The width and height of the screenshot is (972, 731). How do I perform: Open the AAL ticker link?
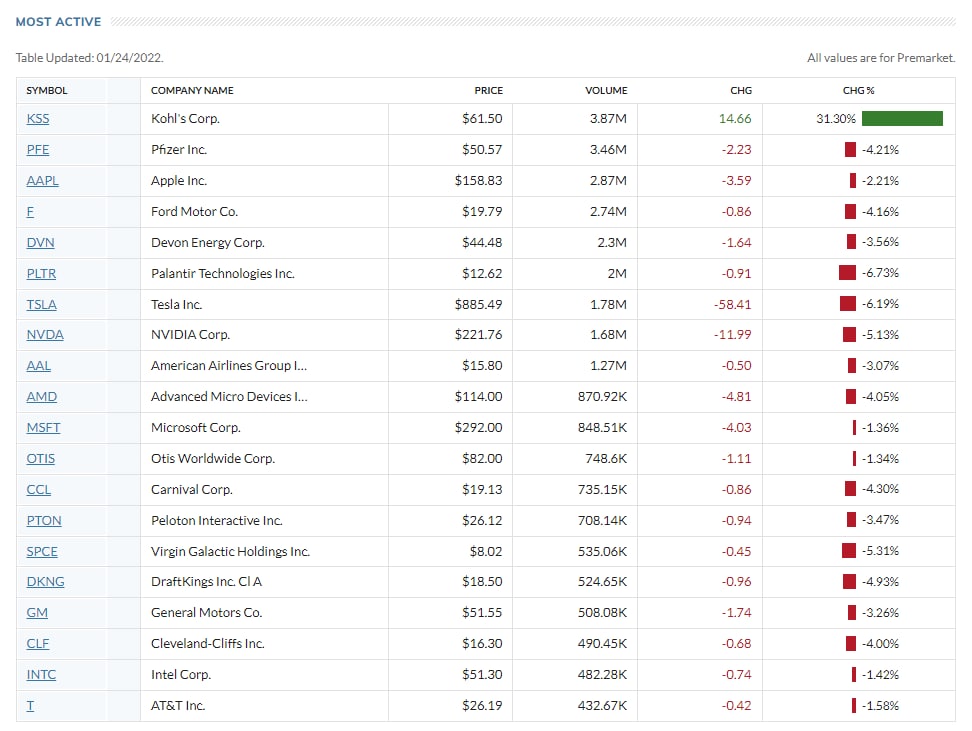[x=38, y=366]
